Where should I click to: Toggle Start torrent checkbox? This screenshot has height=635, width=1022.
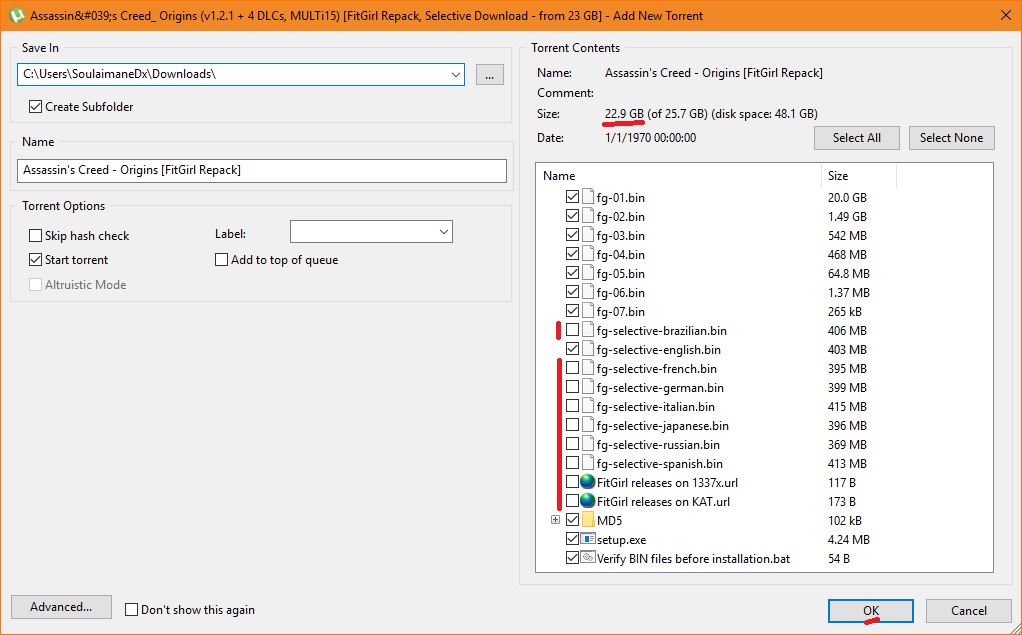click(x=35, y=259)
